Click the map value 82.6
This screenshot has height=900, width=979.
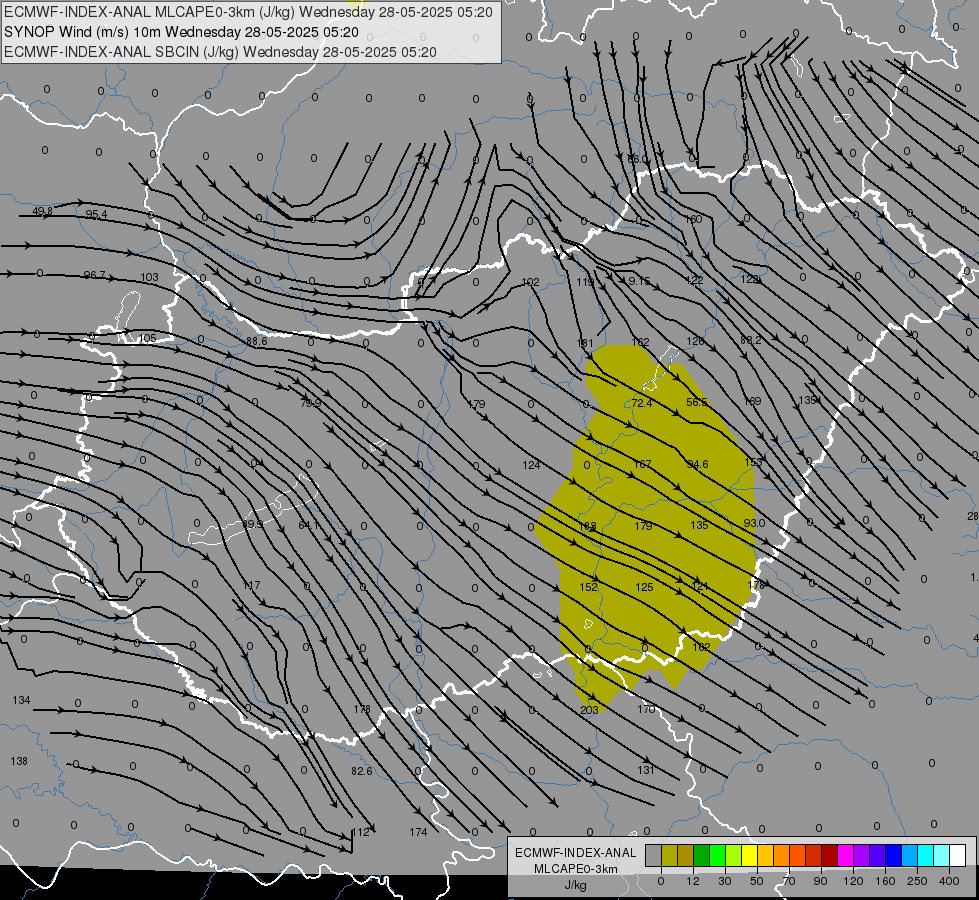pos(362,771)
